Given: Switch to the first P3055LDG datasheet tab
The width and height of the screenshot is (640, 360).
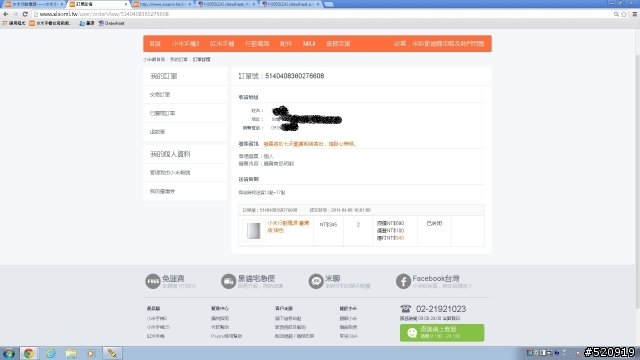Looking at the screenshot, I should (x=227, y=4).
